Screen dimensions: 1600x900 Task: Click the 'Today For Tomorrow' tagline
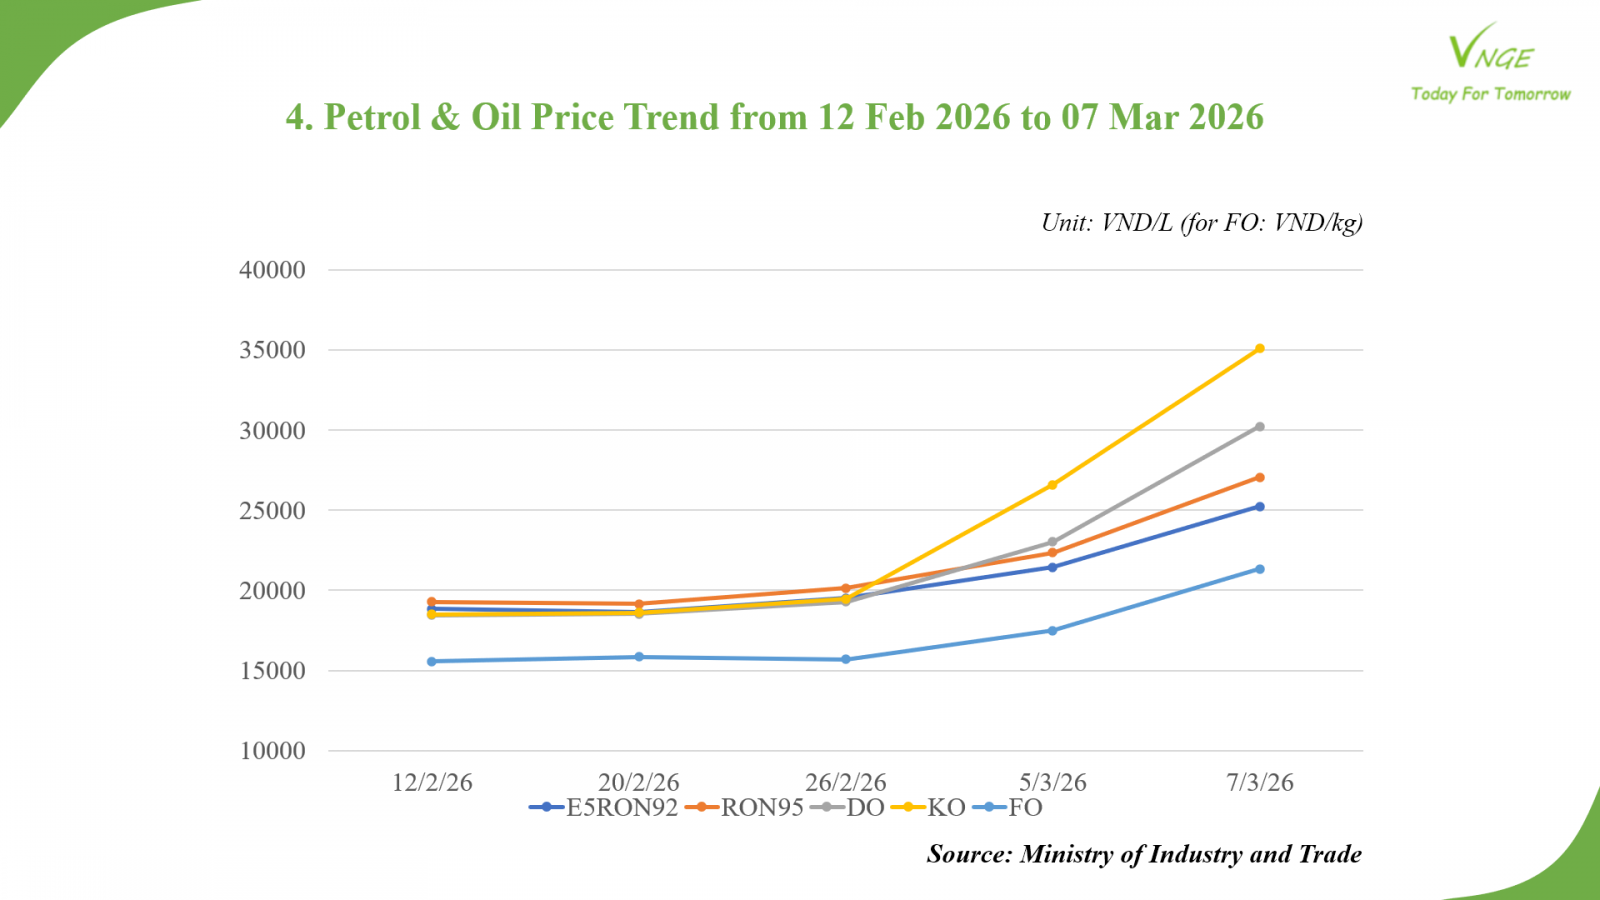coord(1490,94)
